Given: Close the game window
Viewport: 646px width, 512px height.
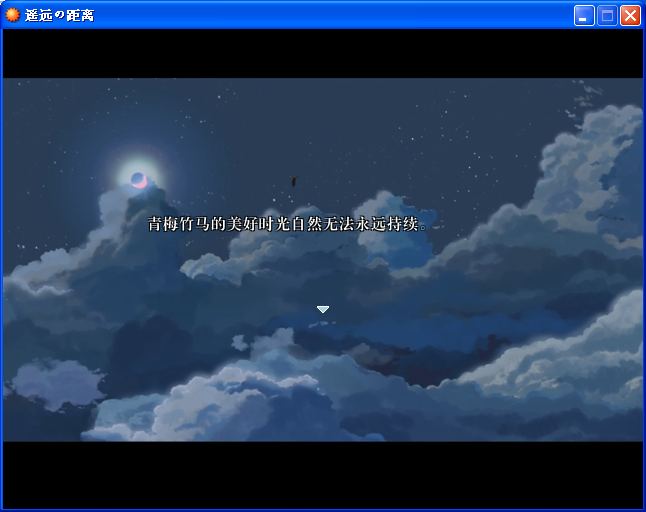Looking at the screenshot, I should pos(630,16).
